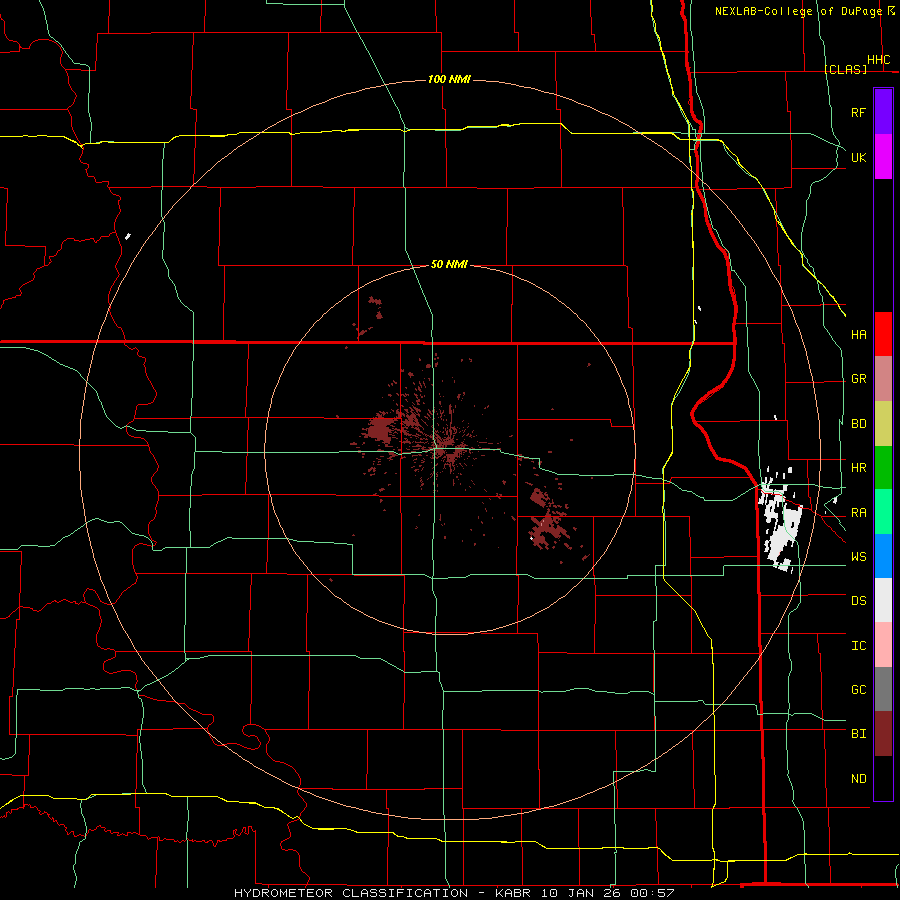Click the red HA legend swatch

click(x=883, y=334)
